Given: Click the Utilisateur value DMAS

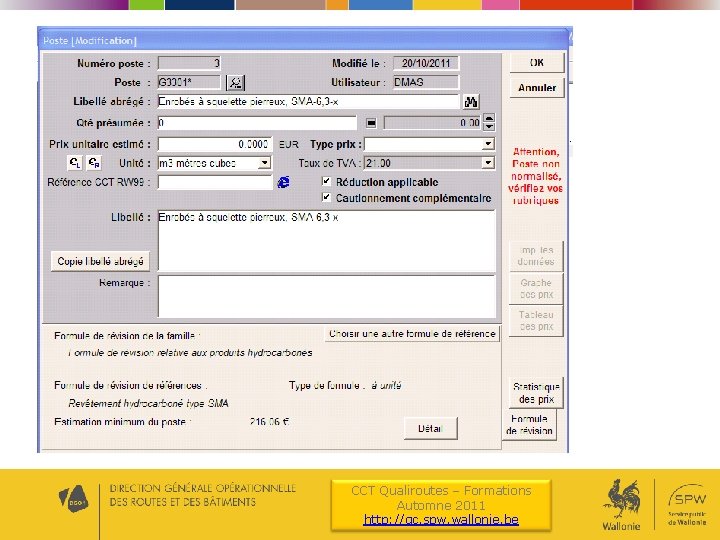Looking at the screenshot, I should point(426,82).
